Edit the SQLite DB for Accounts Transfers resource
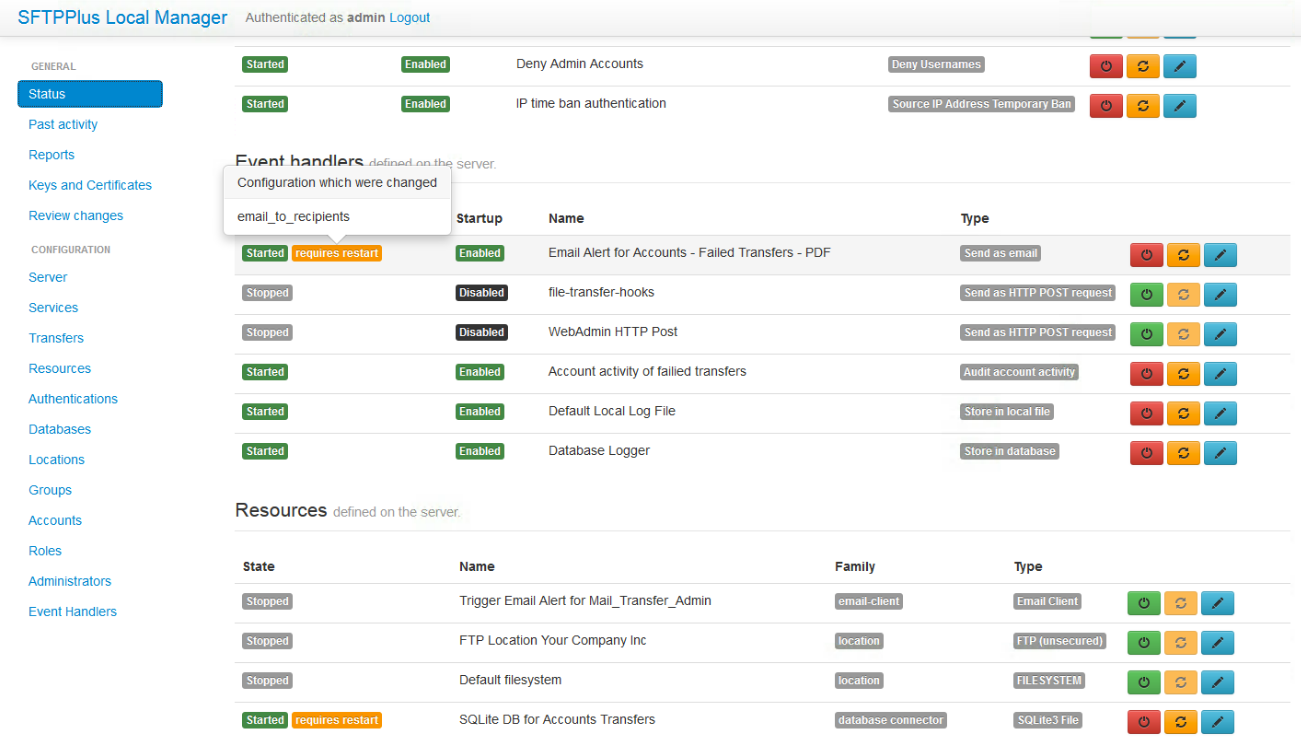 pyautogui.click(x=1217, y=722)
